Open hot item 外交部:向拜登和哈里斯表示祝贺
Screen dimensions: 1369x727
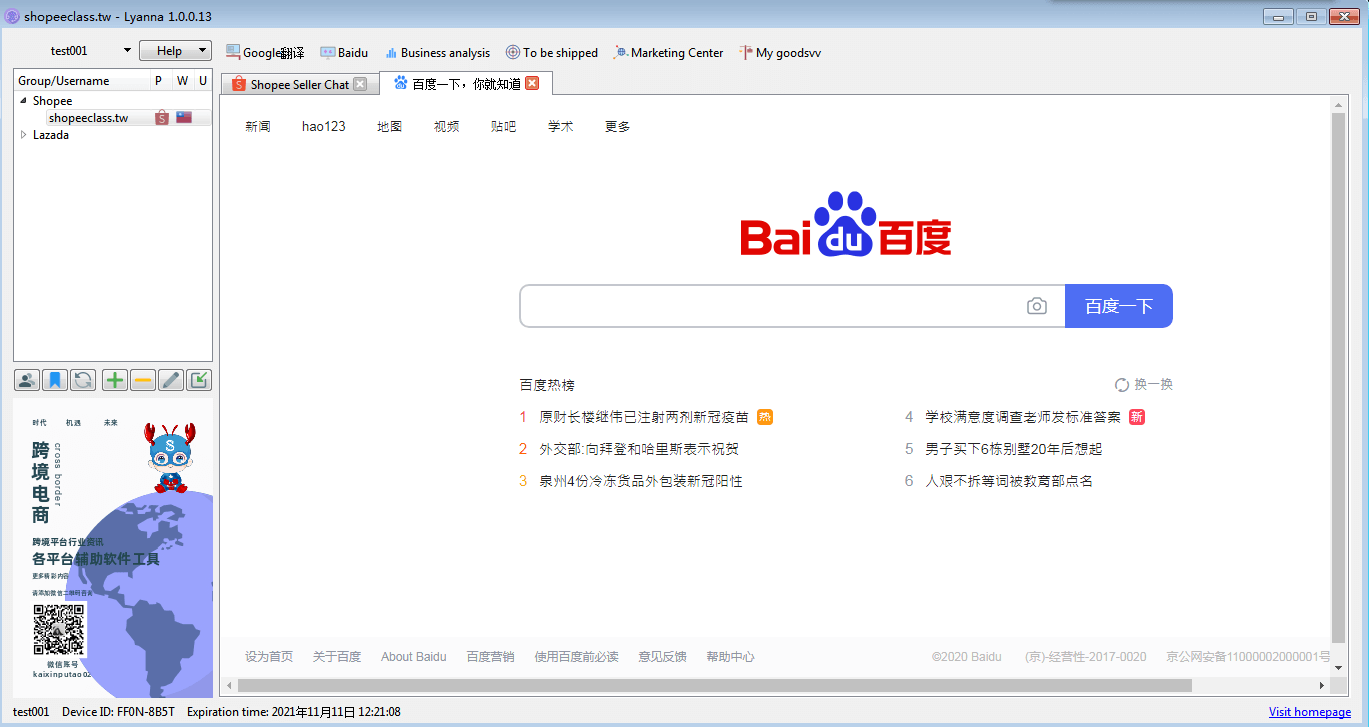[639, 449]
